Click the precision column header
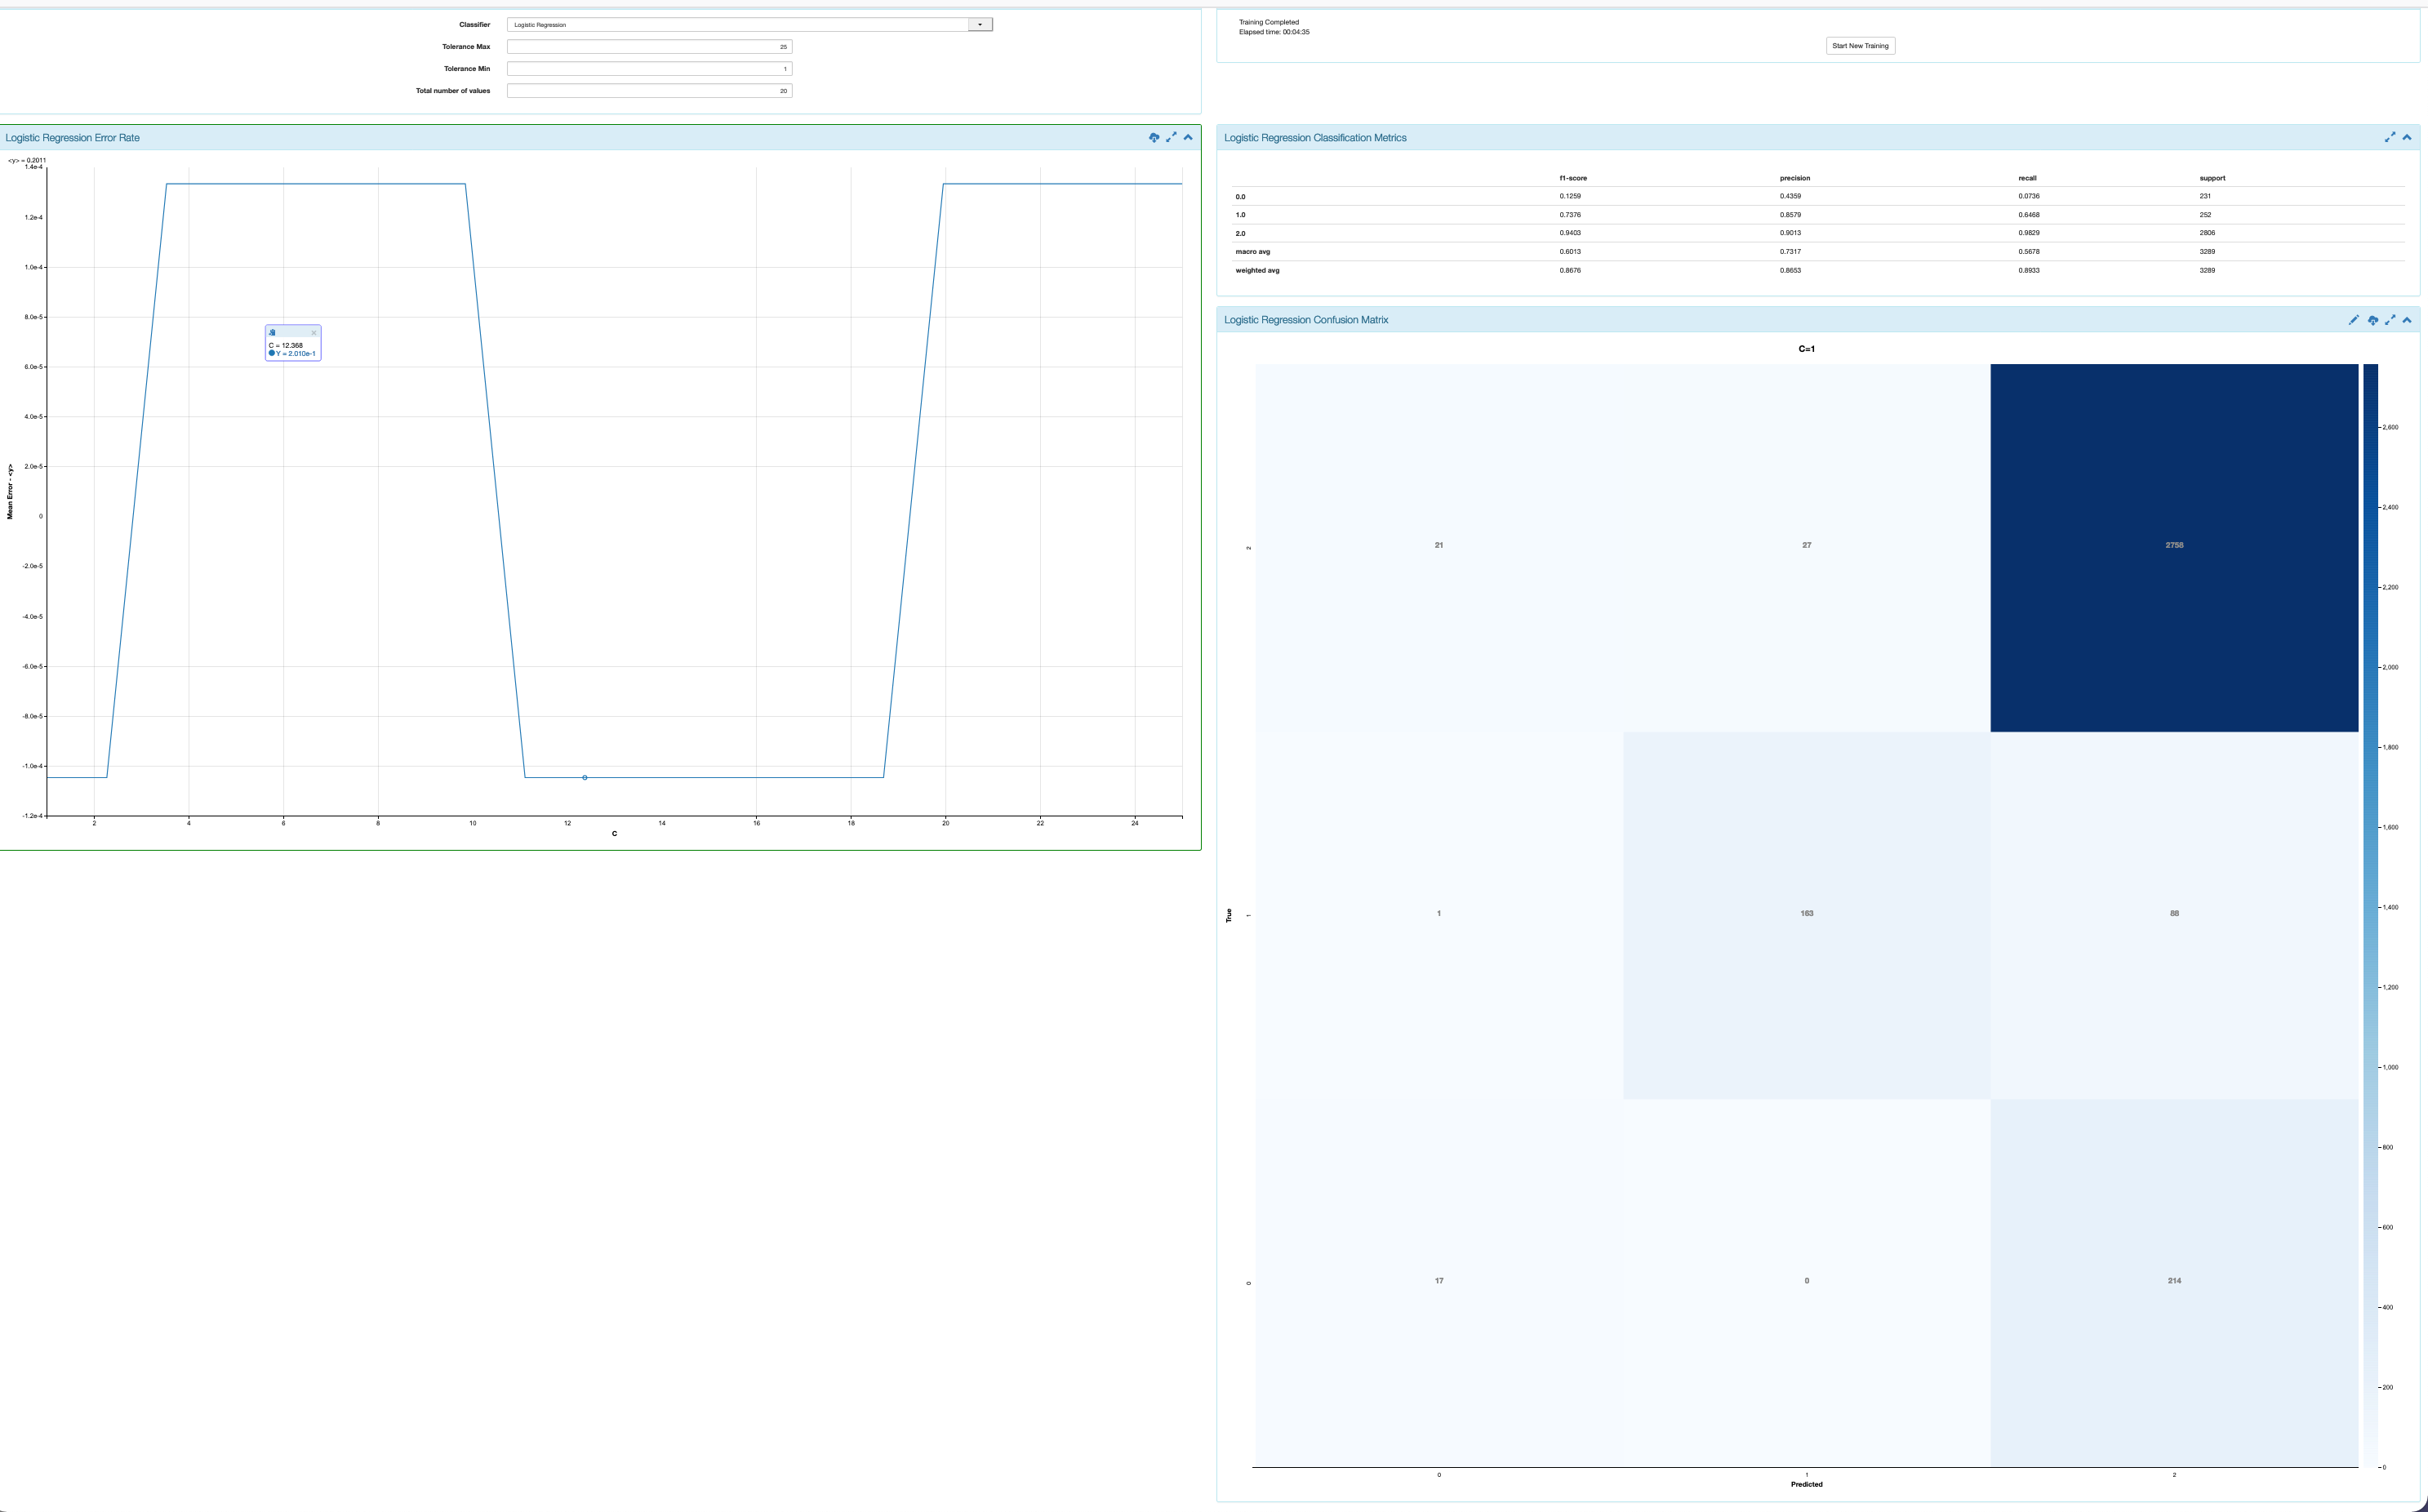Screen dimensions: 2428x1512 [1795, 178]
